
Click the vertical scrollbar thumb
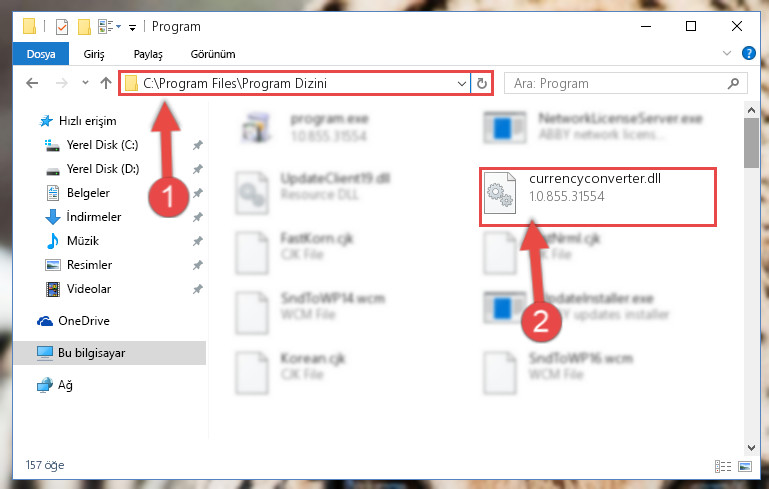click(x=751, y=143)
